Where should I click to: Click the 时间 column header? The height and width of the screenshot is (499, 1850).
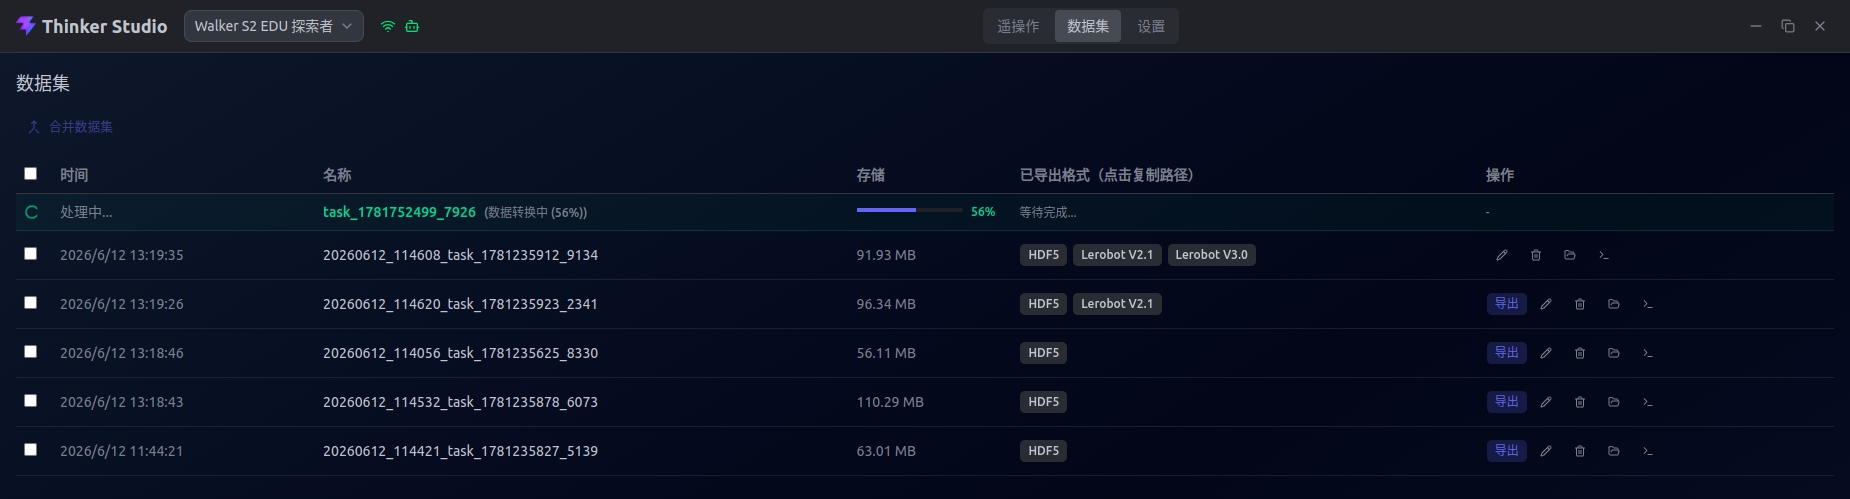74,175
